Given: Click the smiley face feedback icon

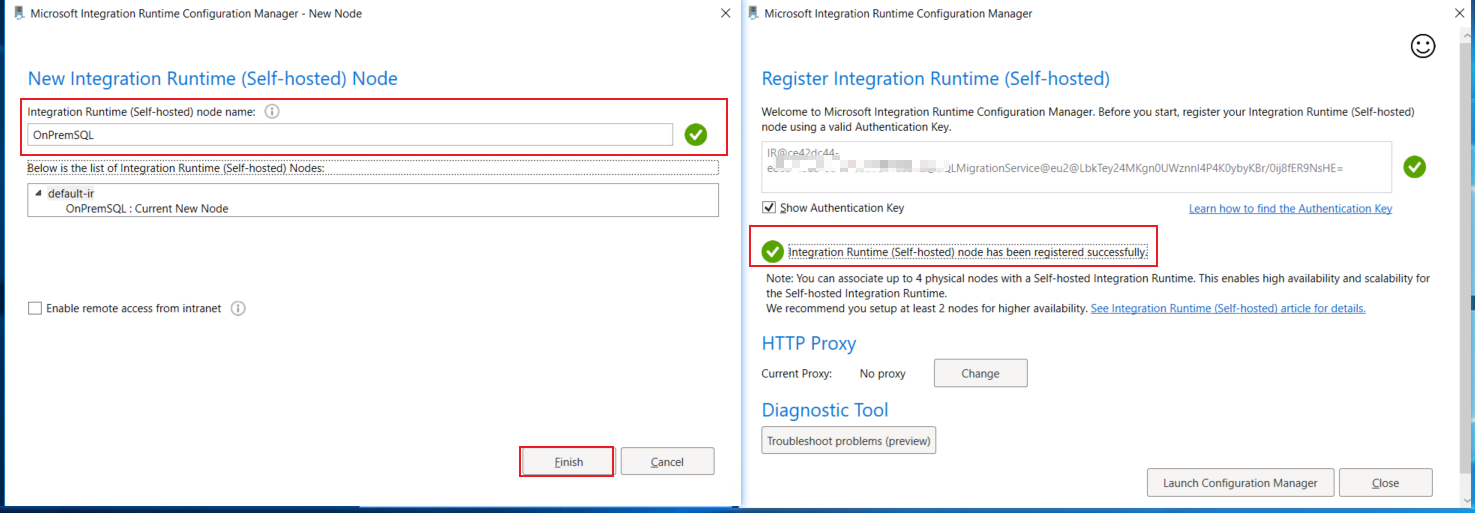Looking at the screenshot, I should 1422,46.
